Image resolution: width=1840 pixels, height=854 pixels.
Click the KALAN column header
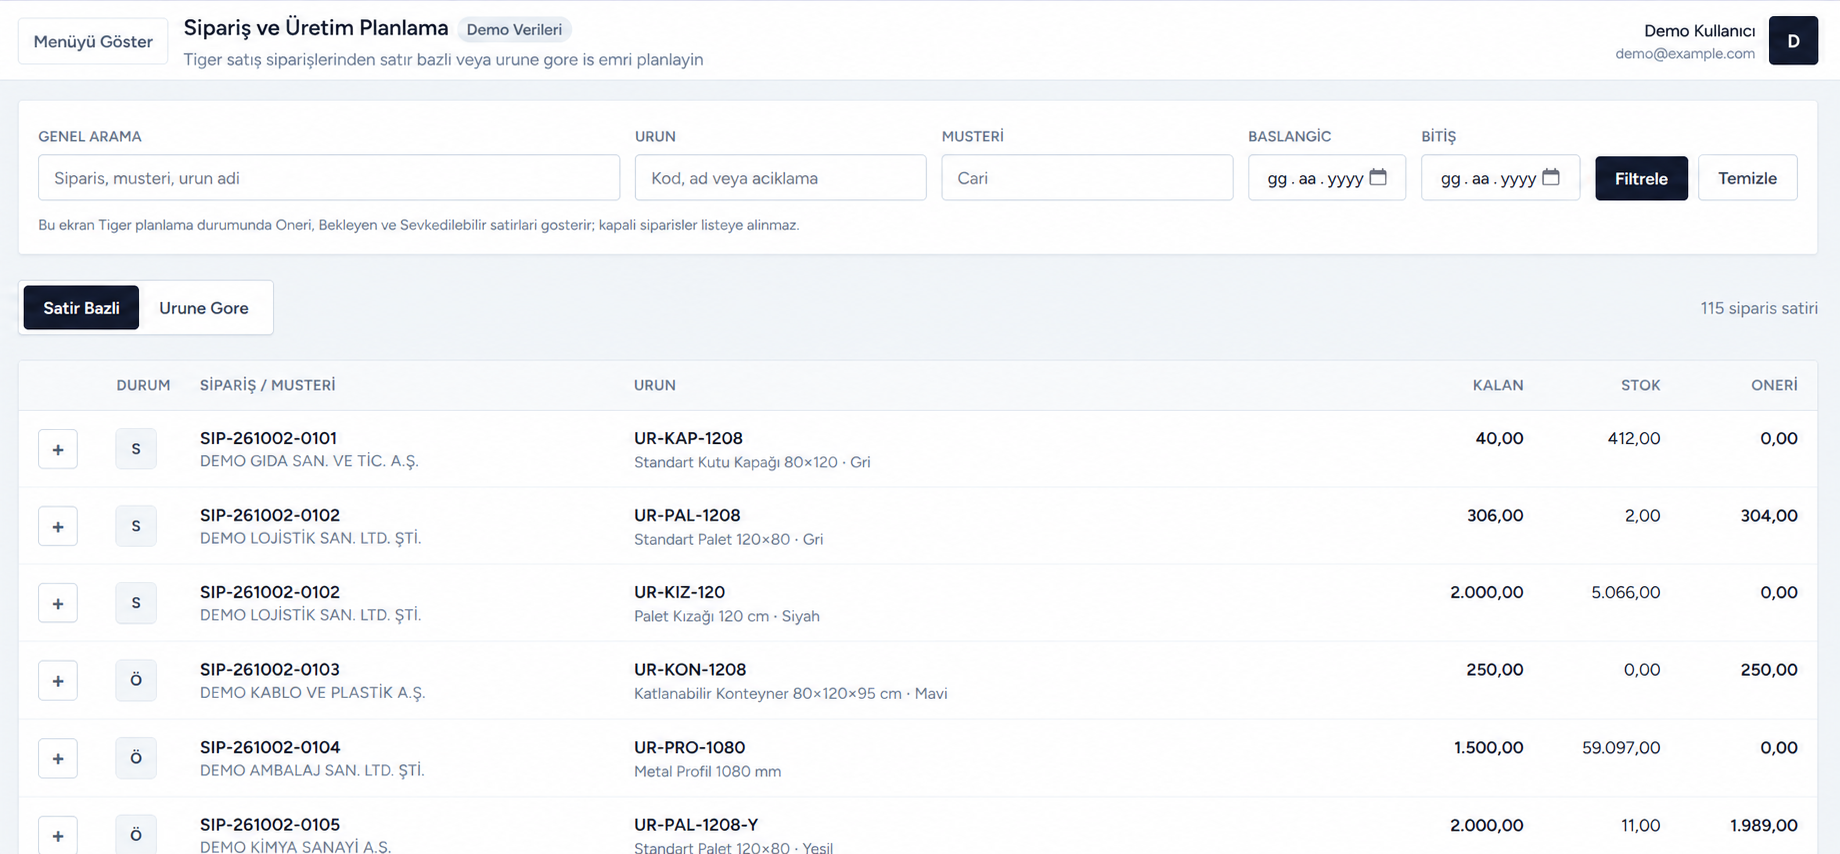point(1498,385)
